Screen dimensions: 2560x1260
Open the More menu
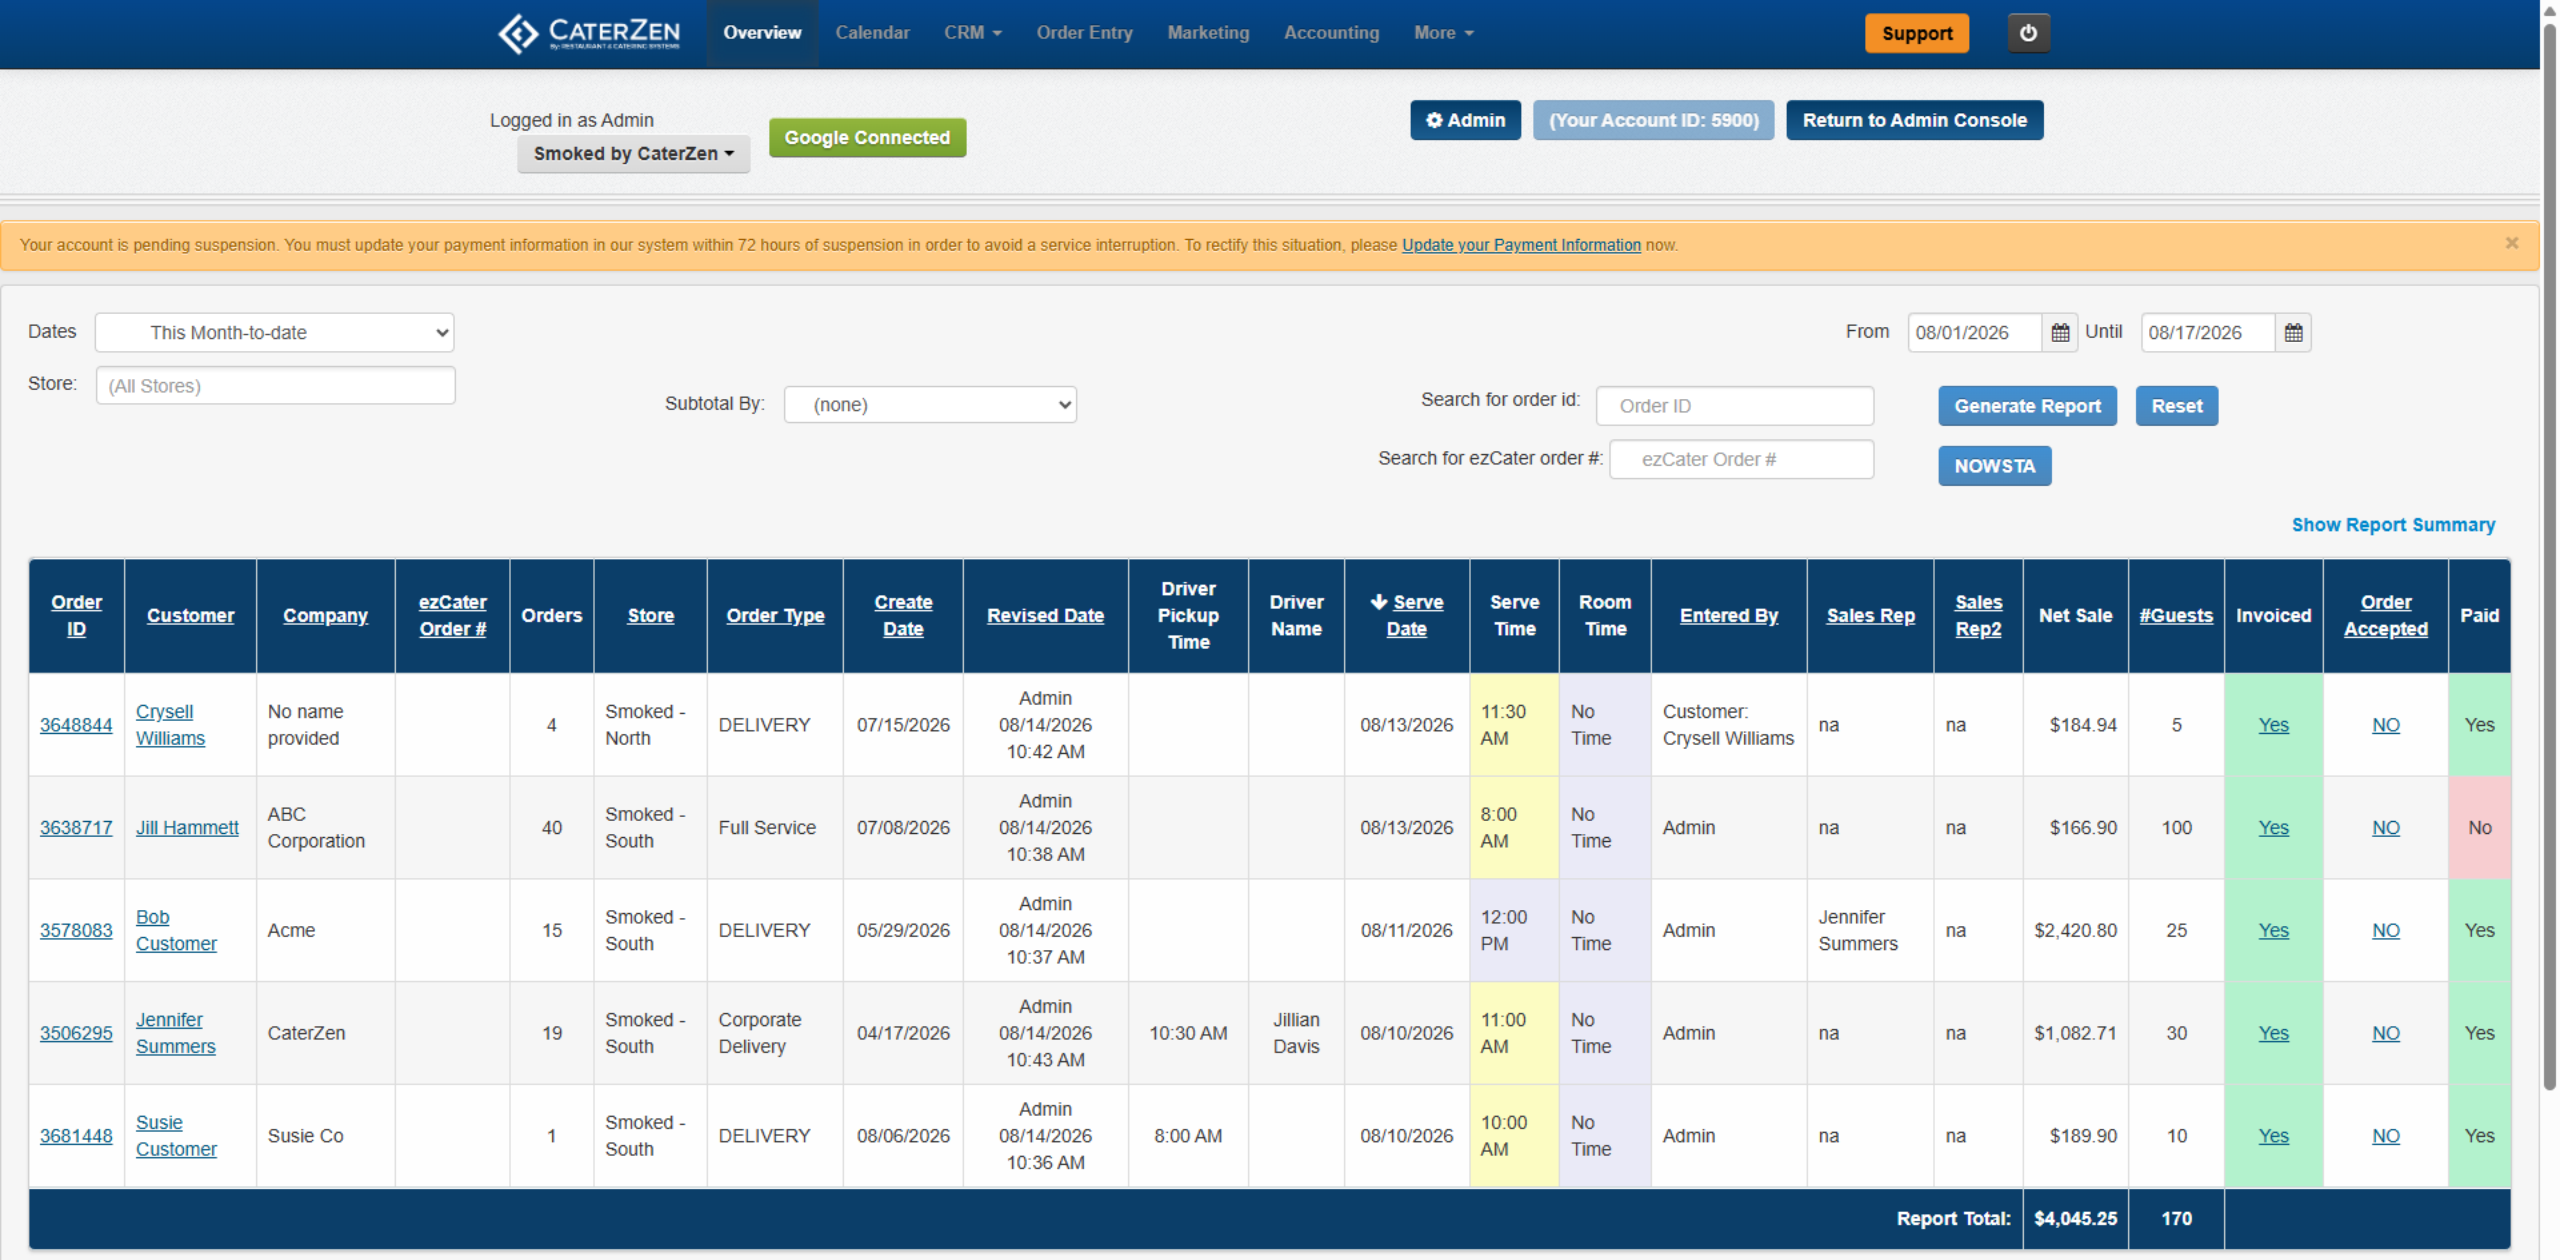1443,33
